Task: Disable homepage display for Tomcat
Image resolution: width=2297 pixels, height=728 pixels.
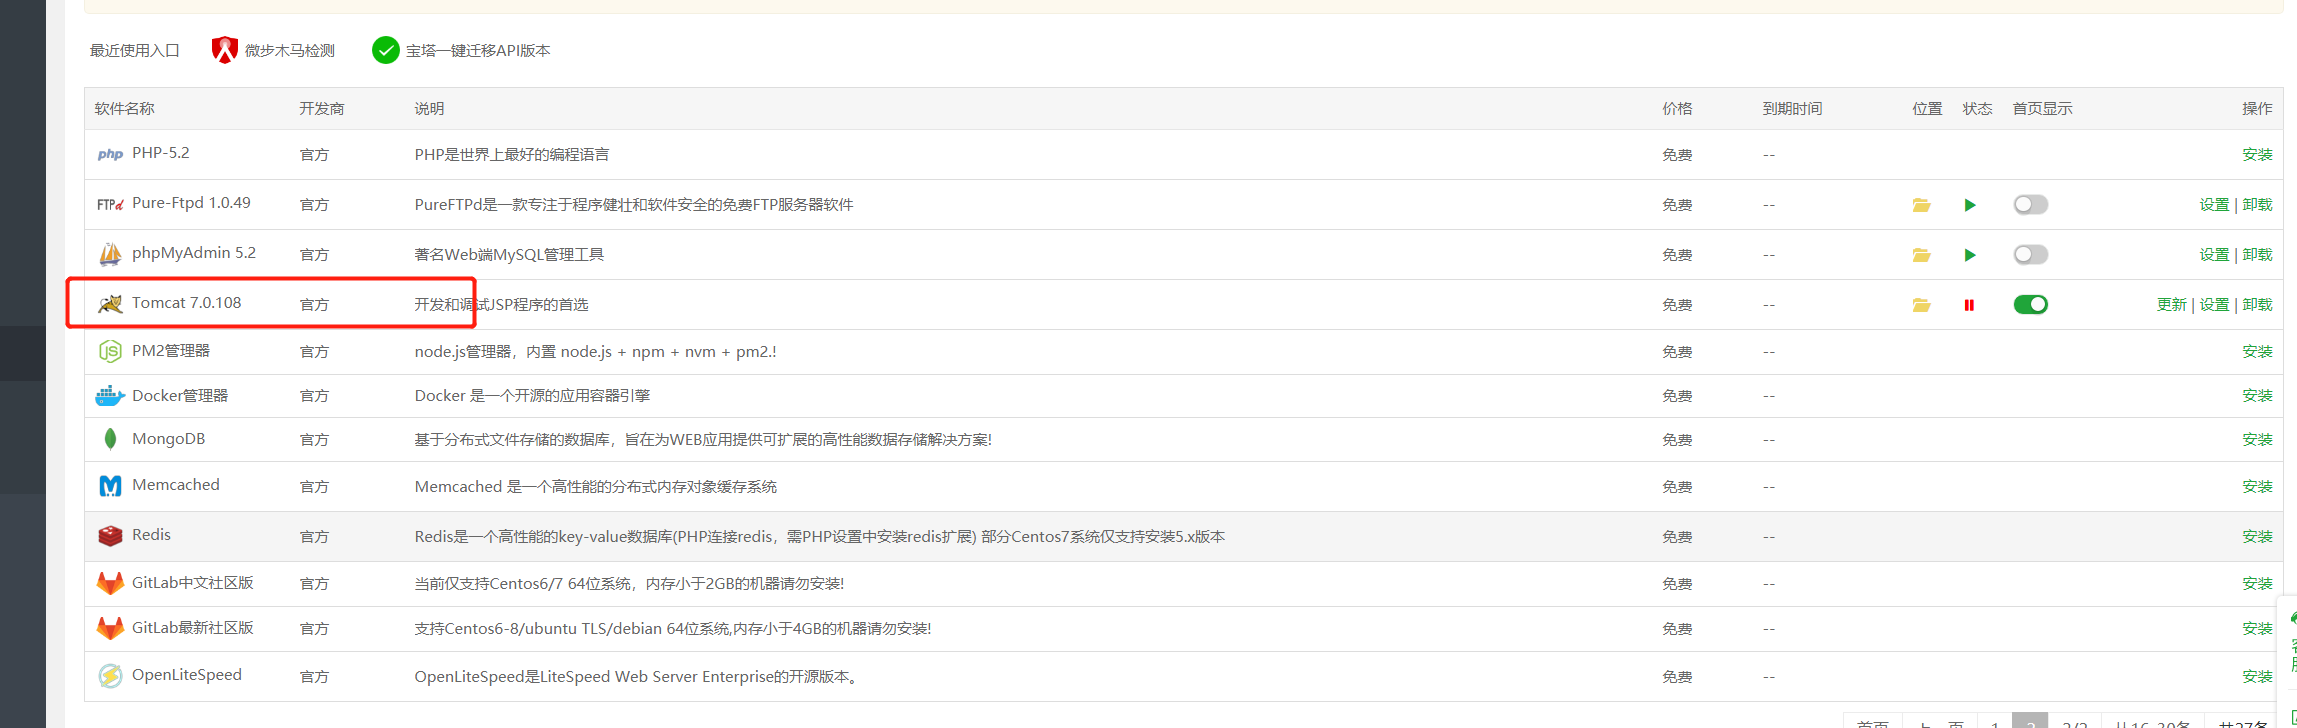Action: coord(2030,305)
